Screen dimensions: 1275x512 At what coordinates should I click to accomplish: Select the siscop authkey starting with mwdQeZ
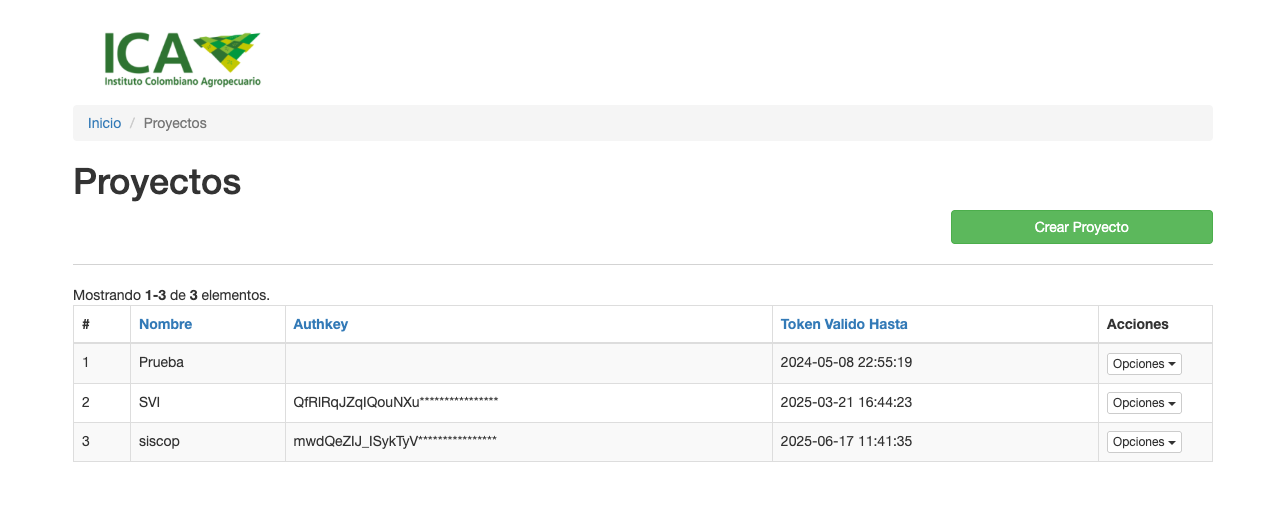click(x=394, y=441)
